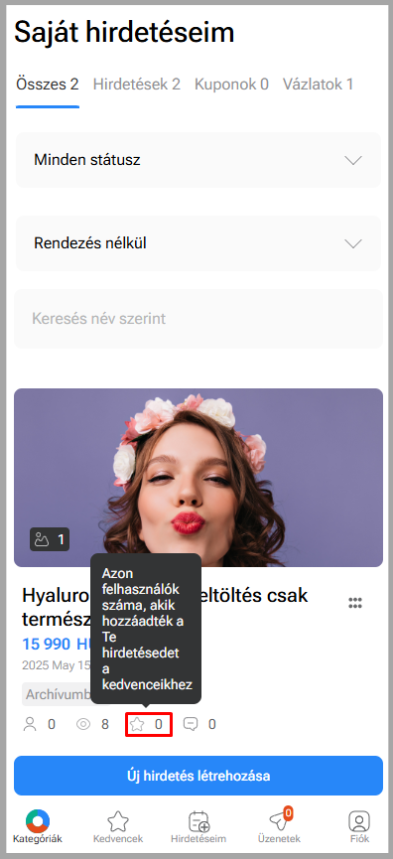Switch to the Hirdetések 2 tab
The width and height of the screenshot is (393, 859).
pyautogui.click(x=136, y=84)
